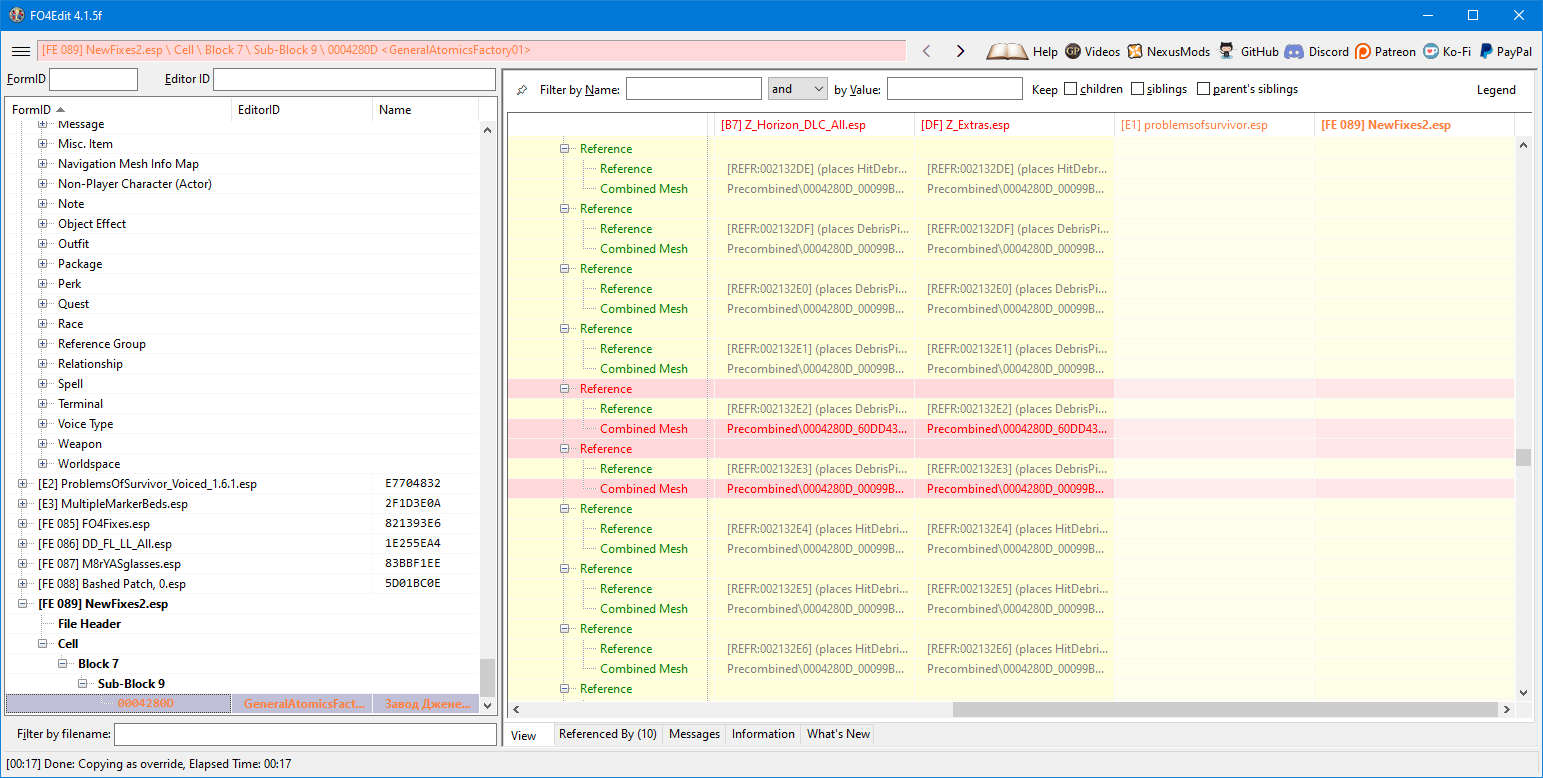Image resolution: width=1543 pixels, height=778 pixels.
Task: Open the Discord icon
Action: click(x=1294, y=51)
